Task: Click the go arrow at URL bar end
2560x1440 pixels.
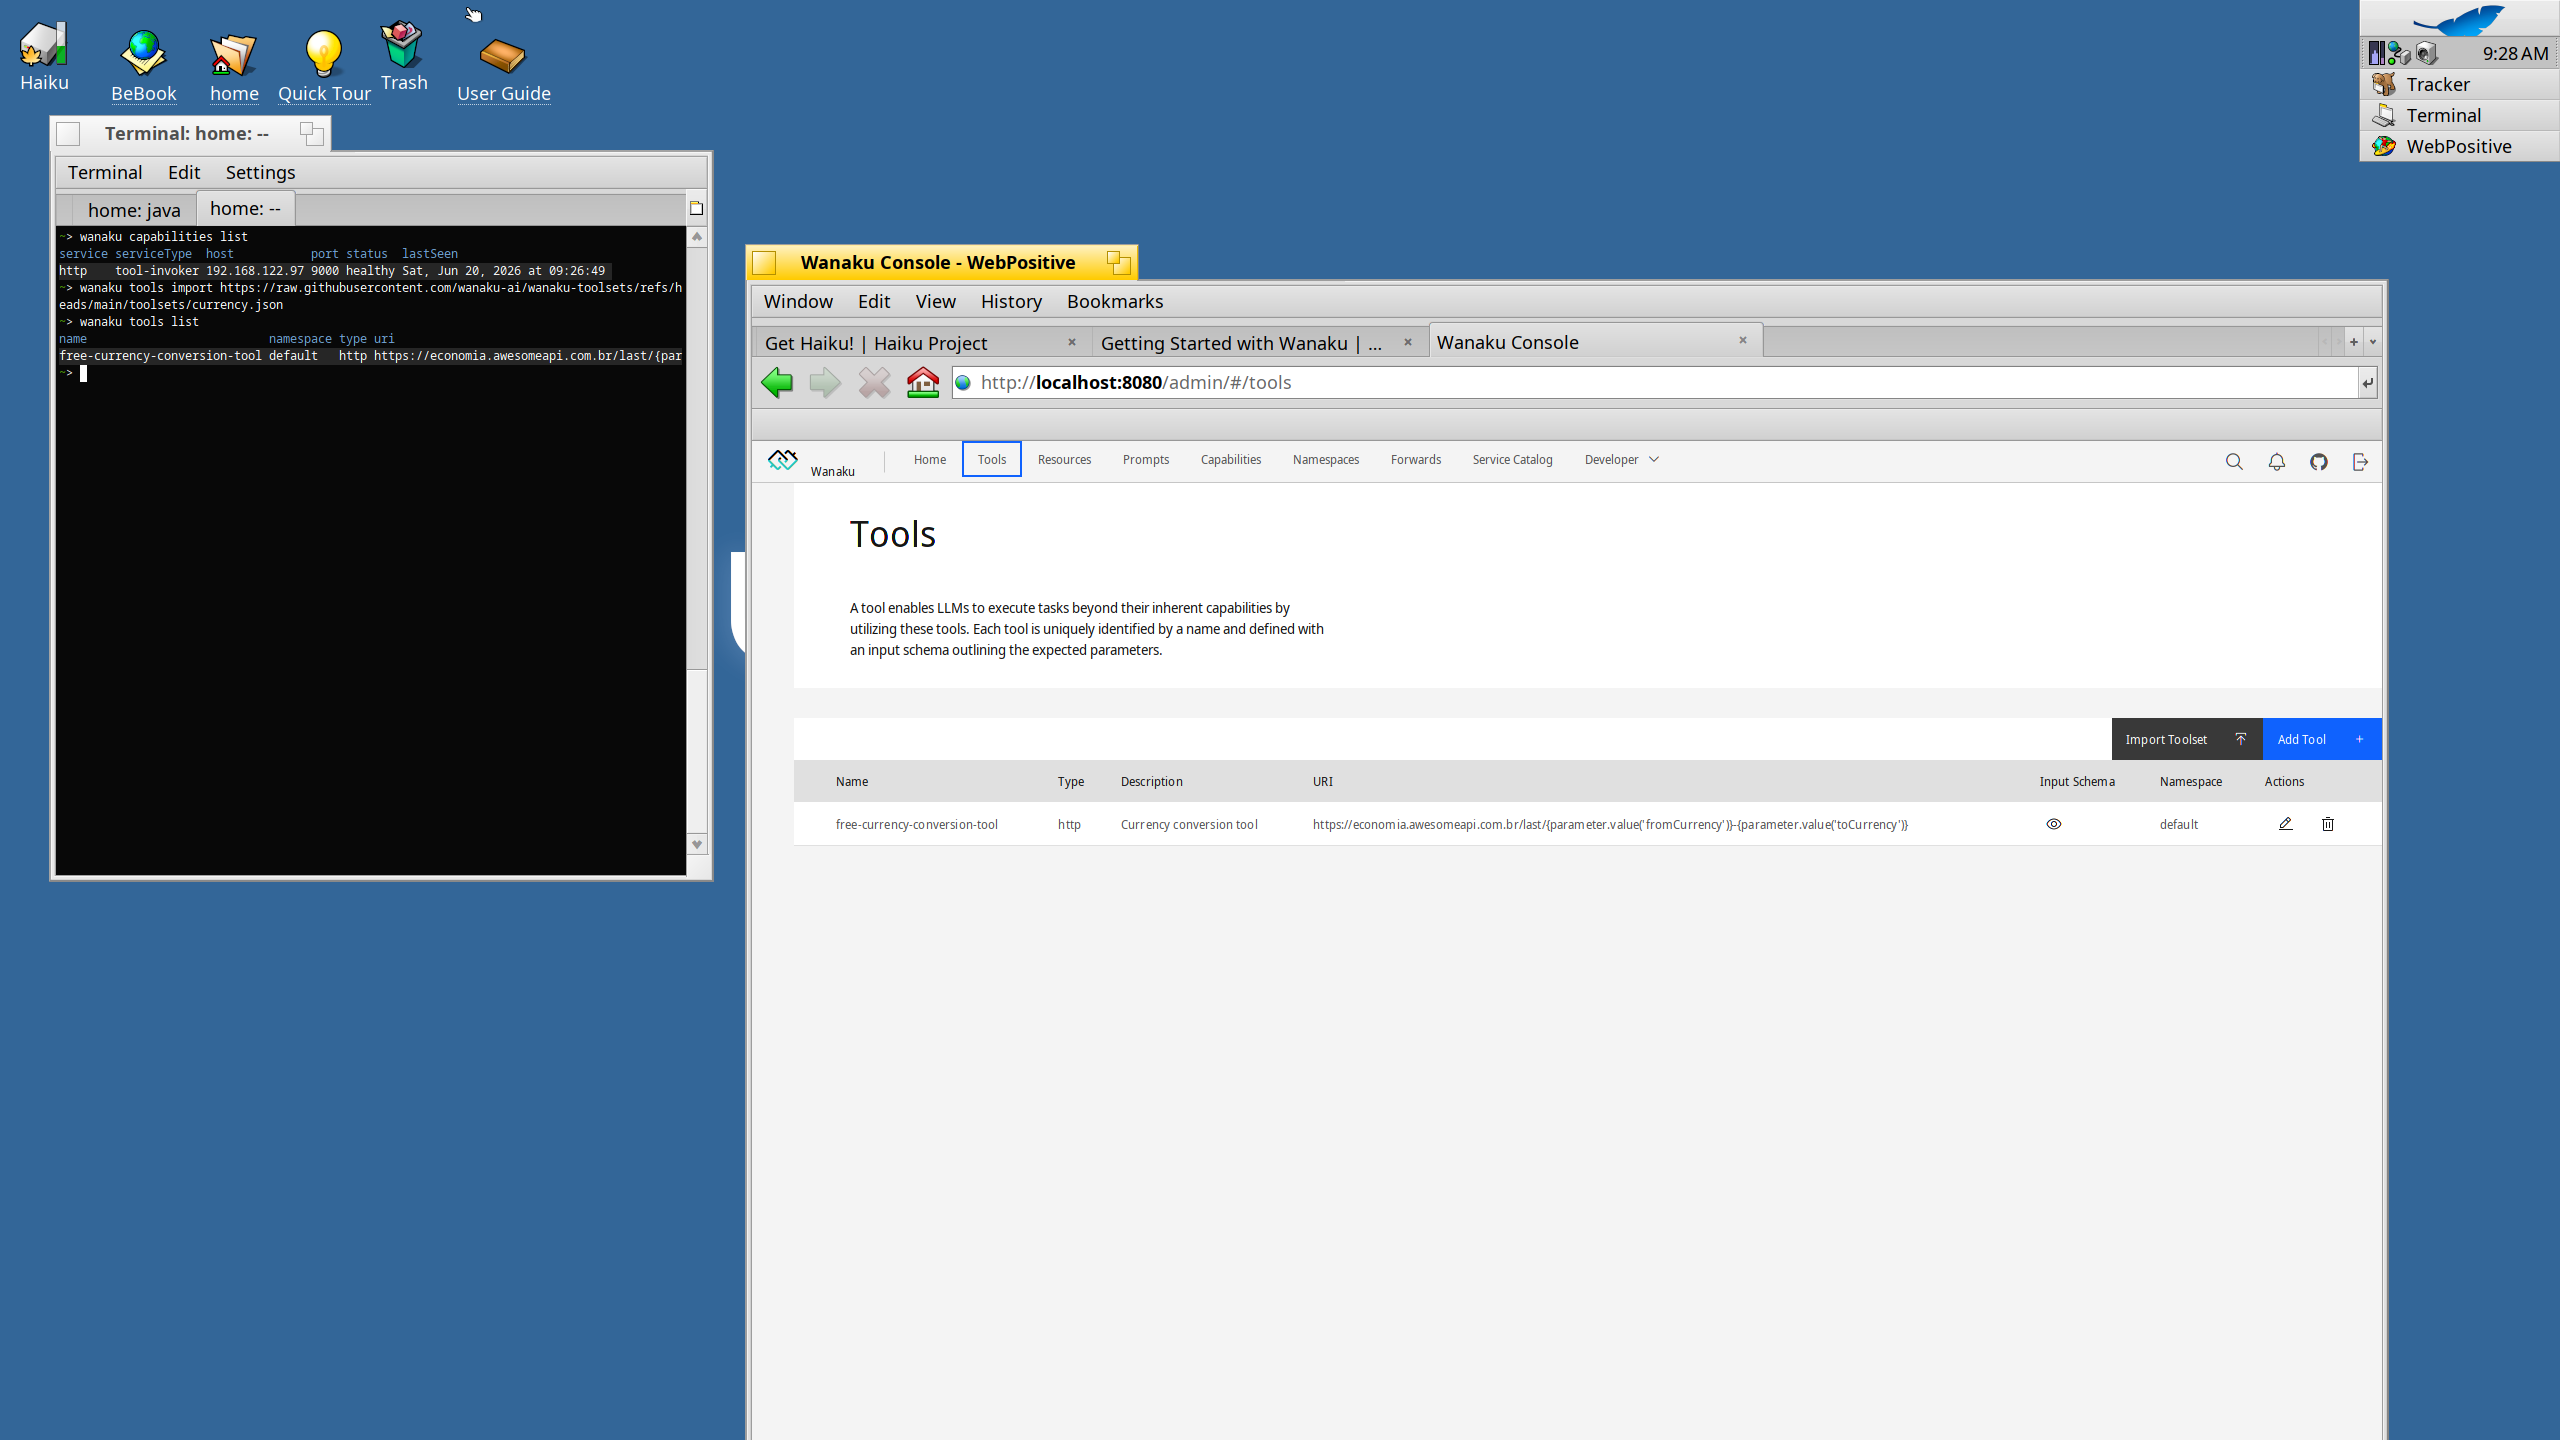Action: click(2368, 383)
